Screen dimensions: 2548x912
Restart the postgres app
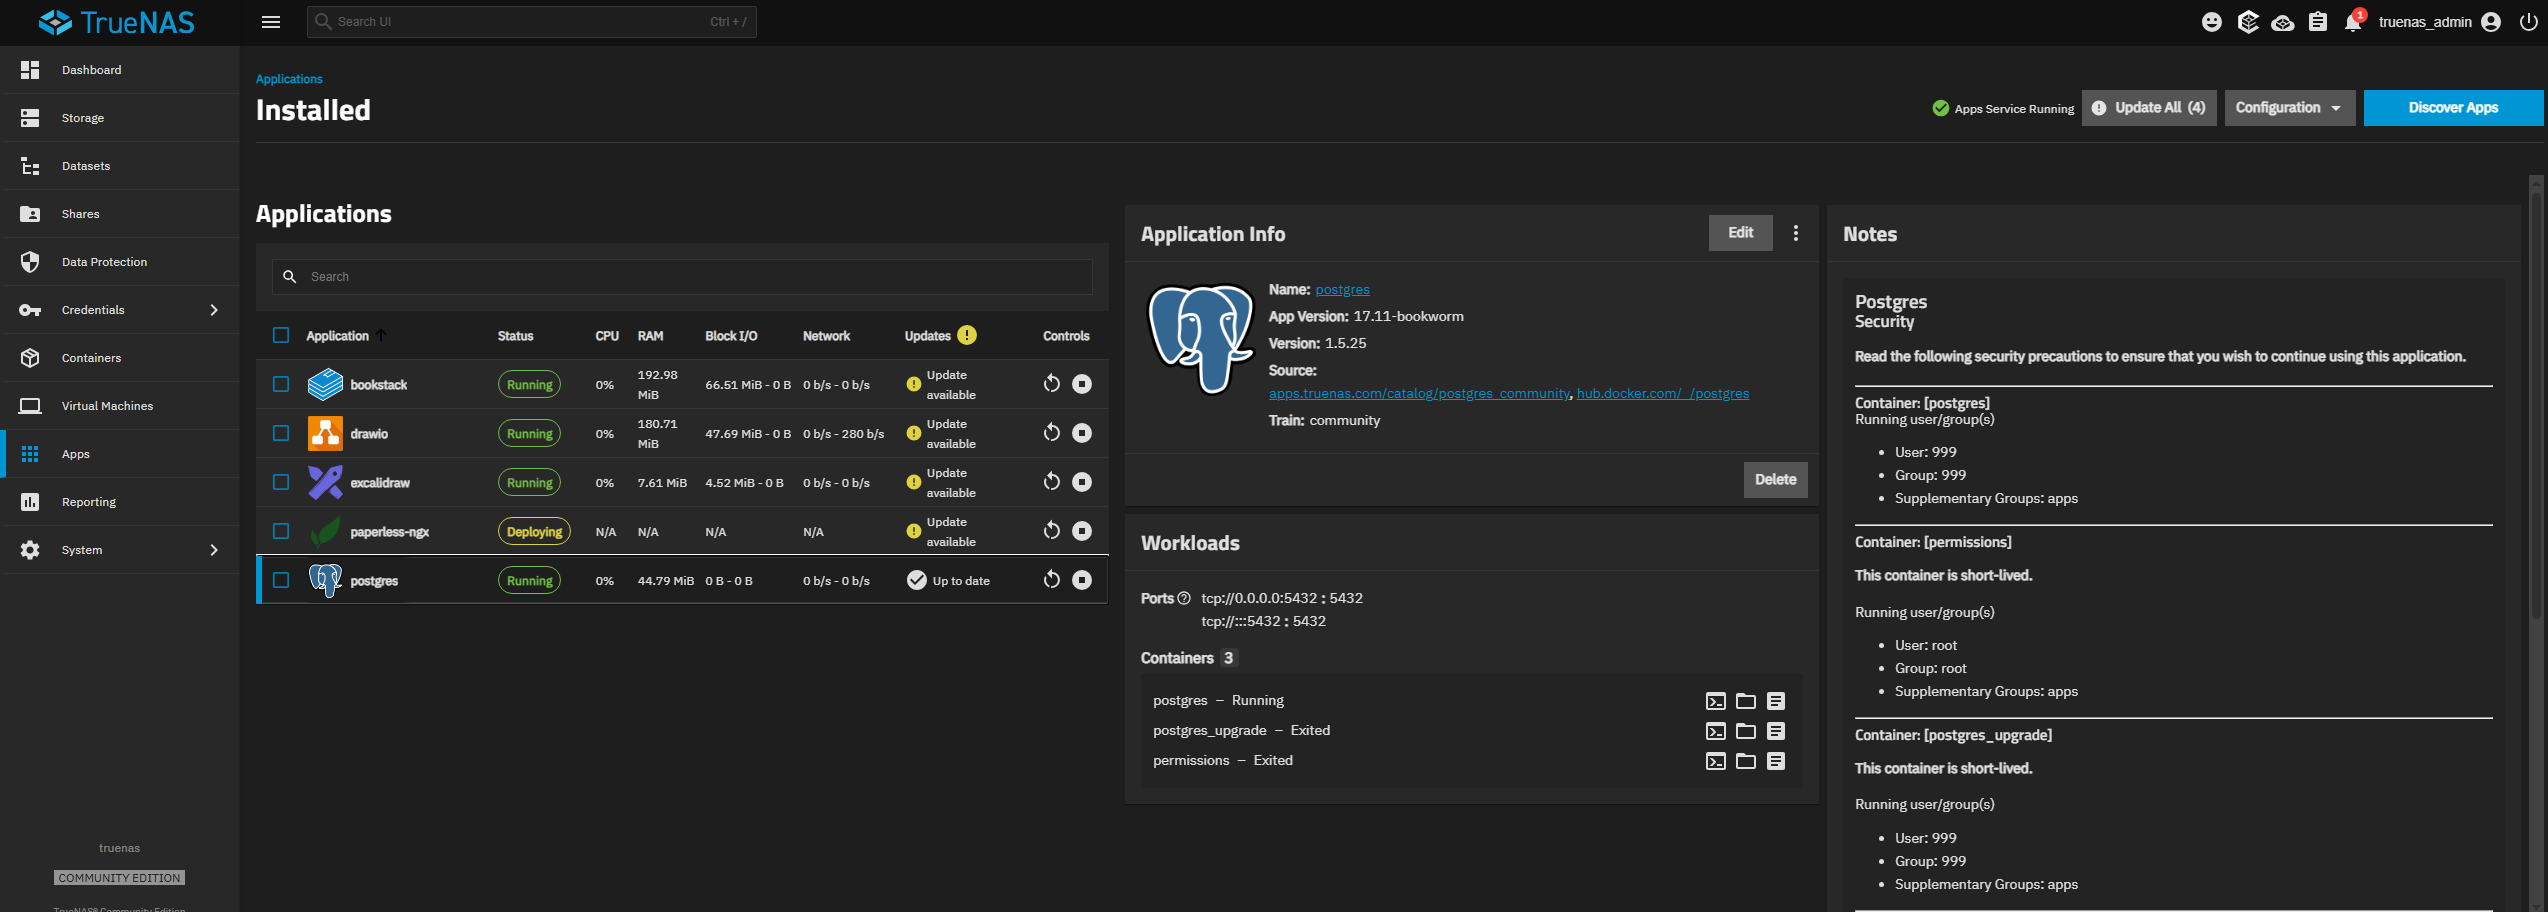coord(1051,580)
